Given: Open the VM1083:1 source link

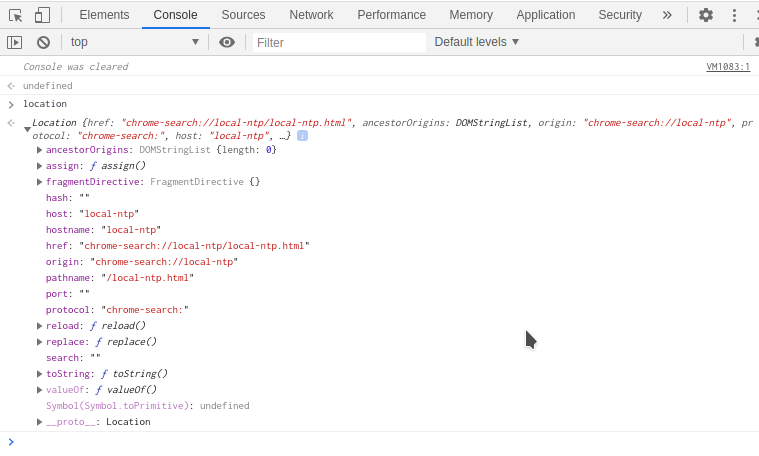Looking at the screenshot, I should (727, 67).
